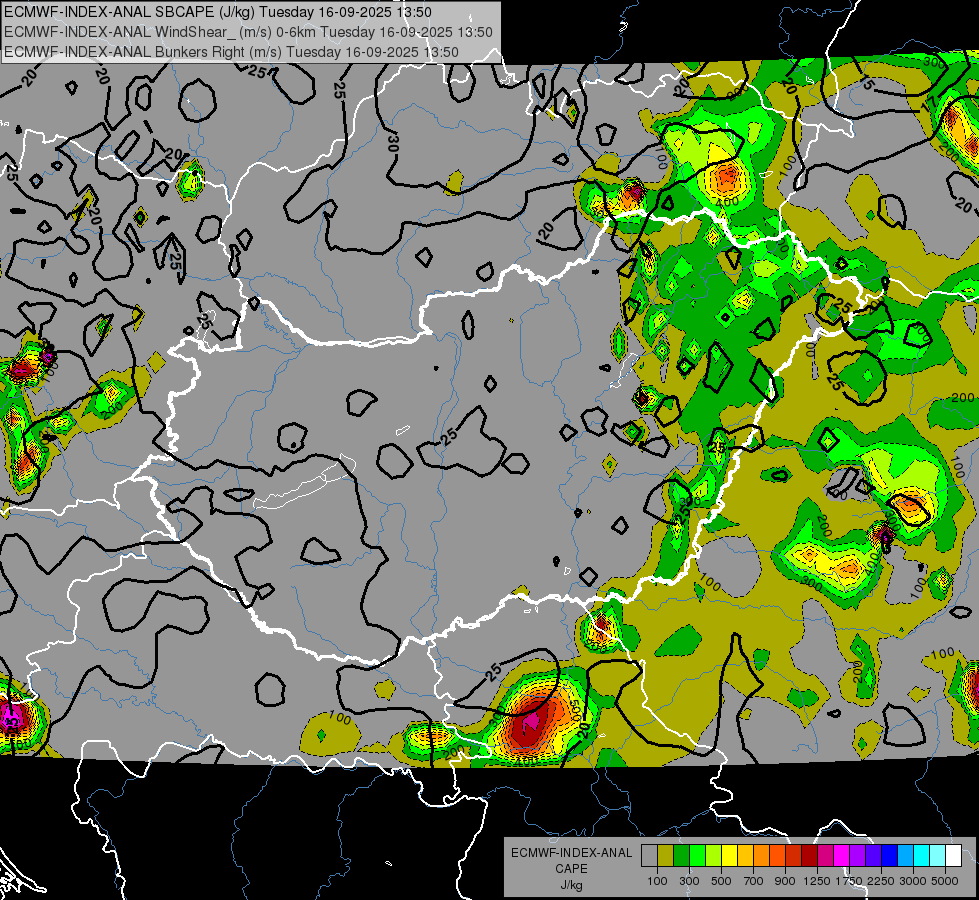The height and width of the screenshot is (900, 979).
Task: Pick the pink-magenta swatch right of 1250
Action: [825, 855]
